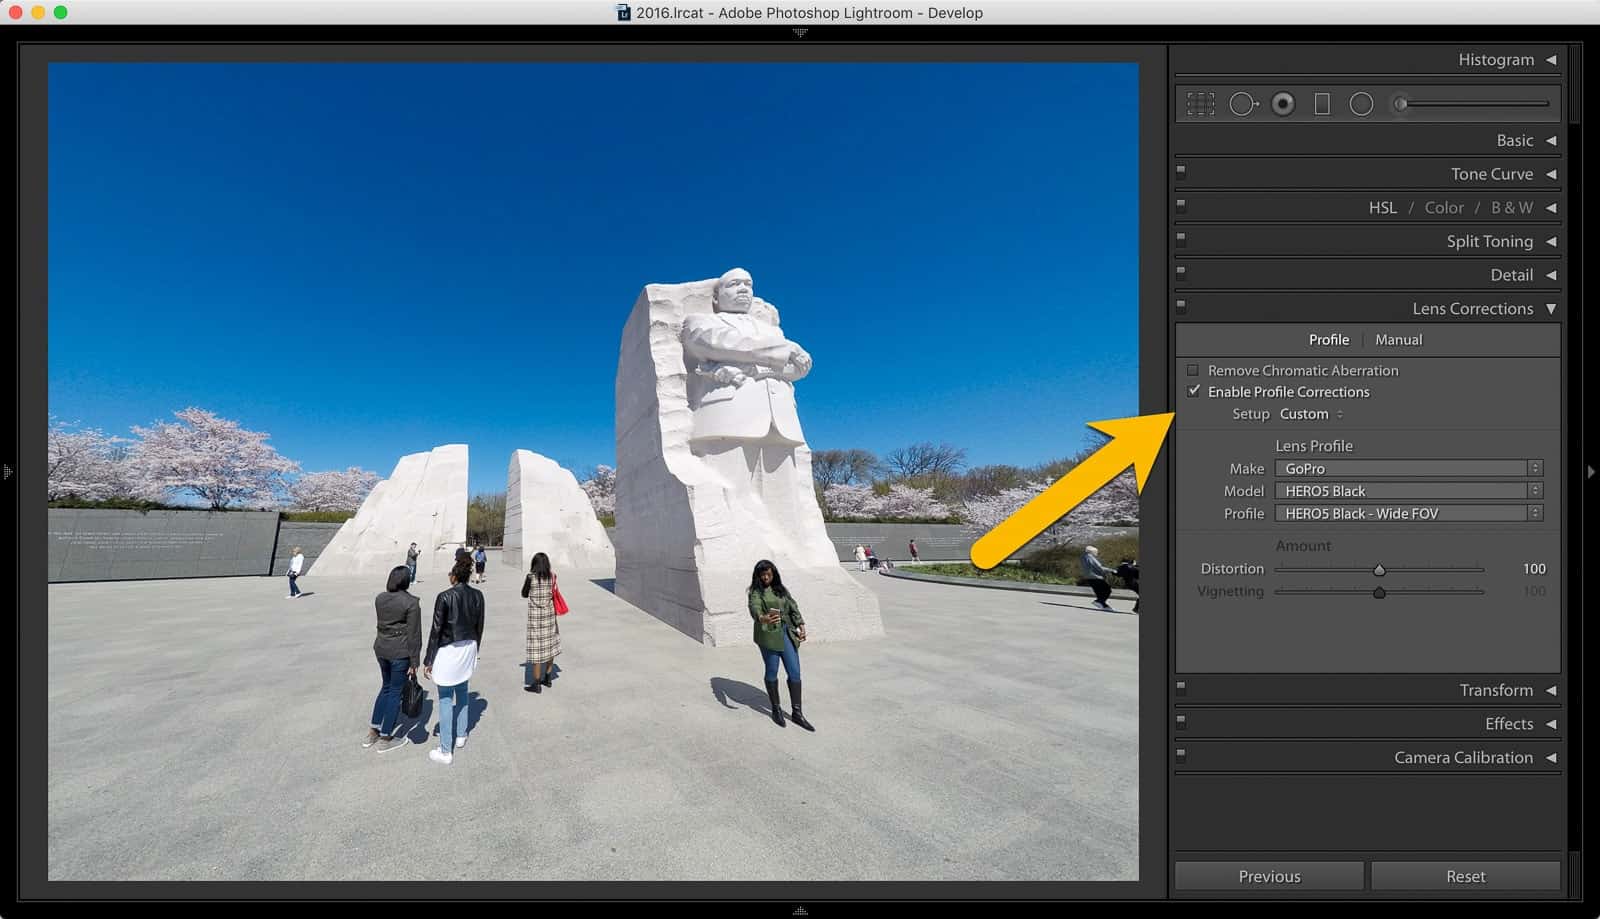Open the Setup Custom dropdown

tap(1312, 414)
